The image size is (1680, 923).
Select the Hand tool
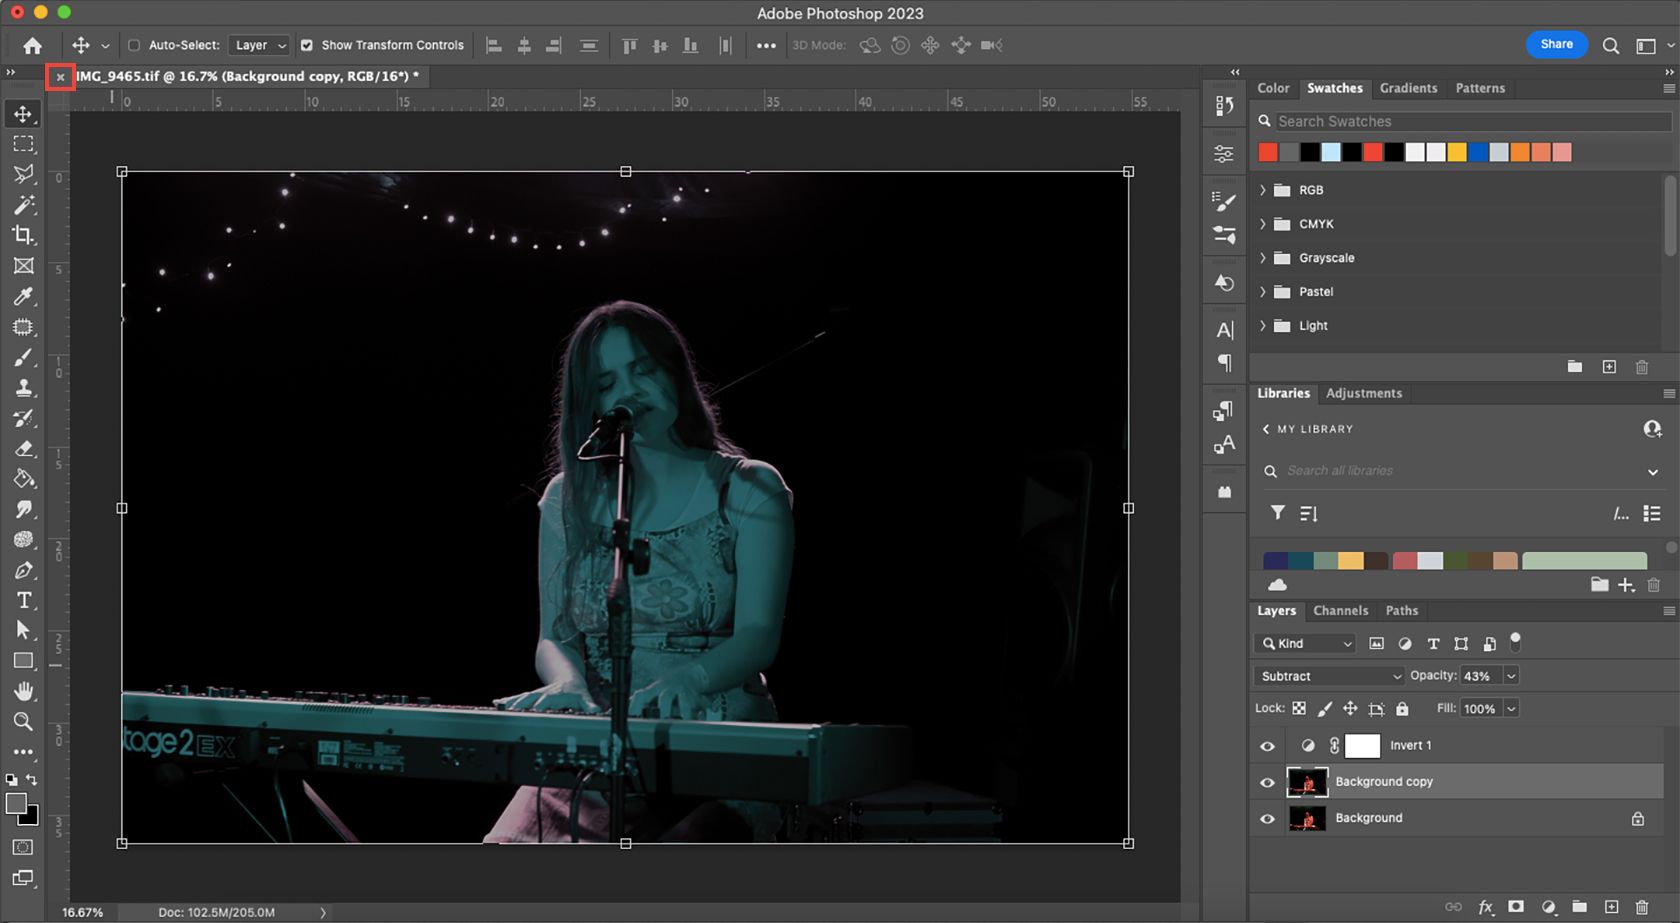pos(23,691)
